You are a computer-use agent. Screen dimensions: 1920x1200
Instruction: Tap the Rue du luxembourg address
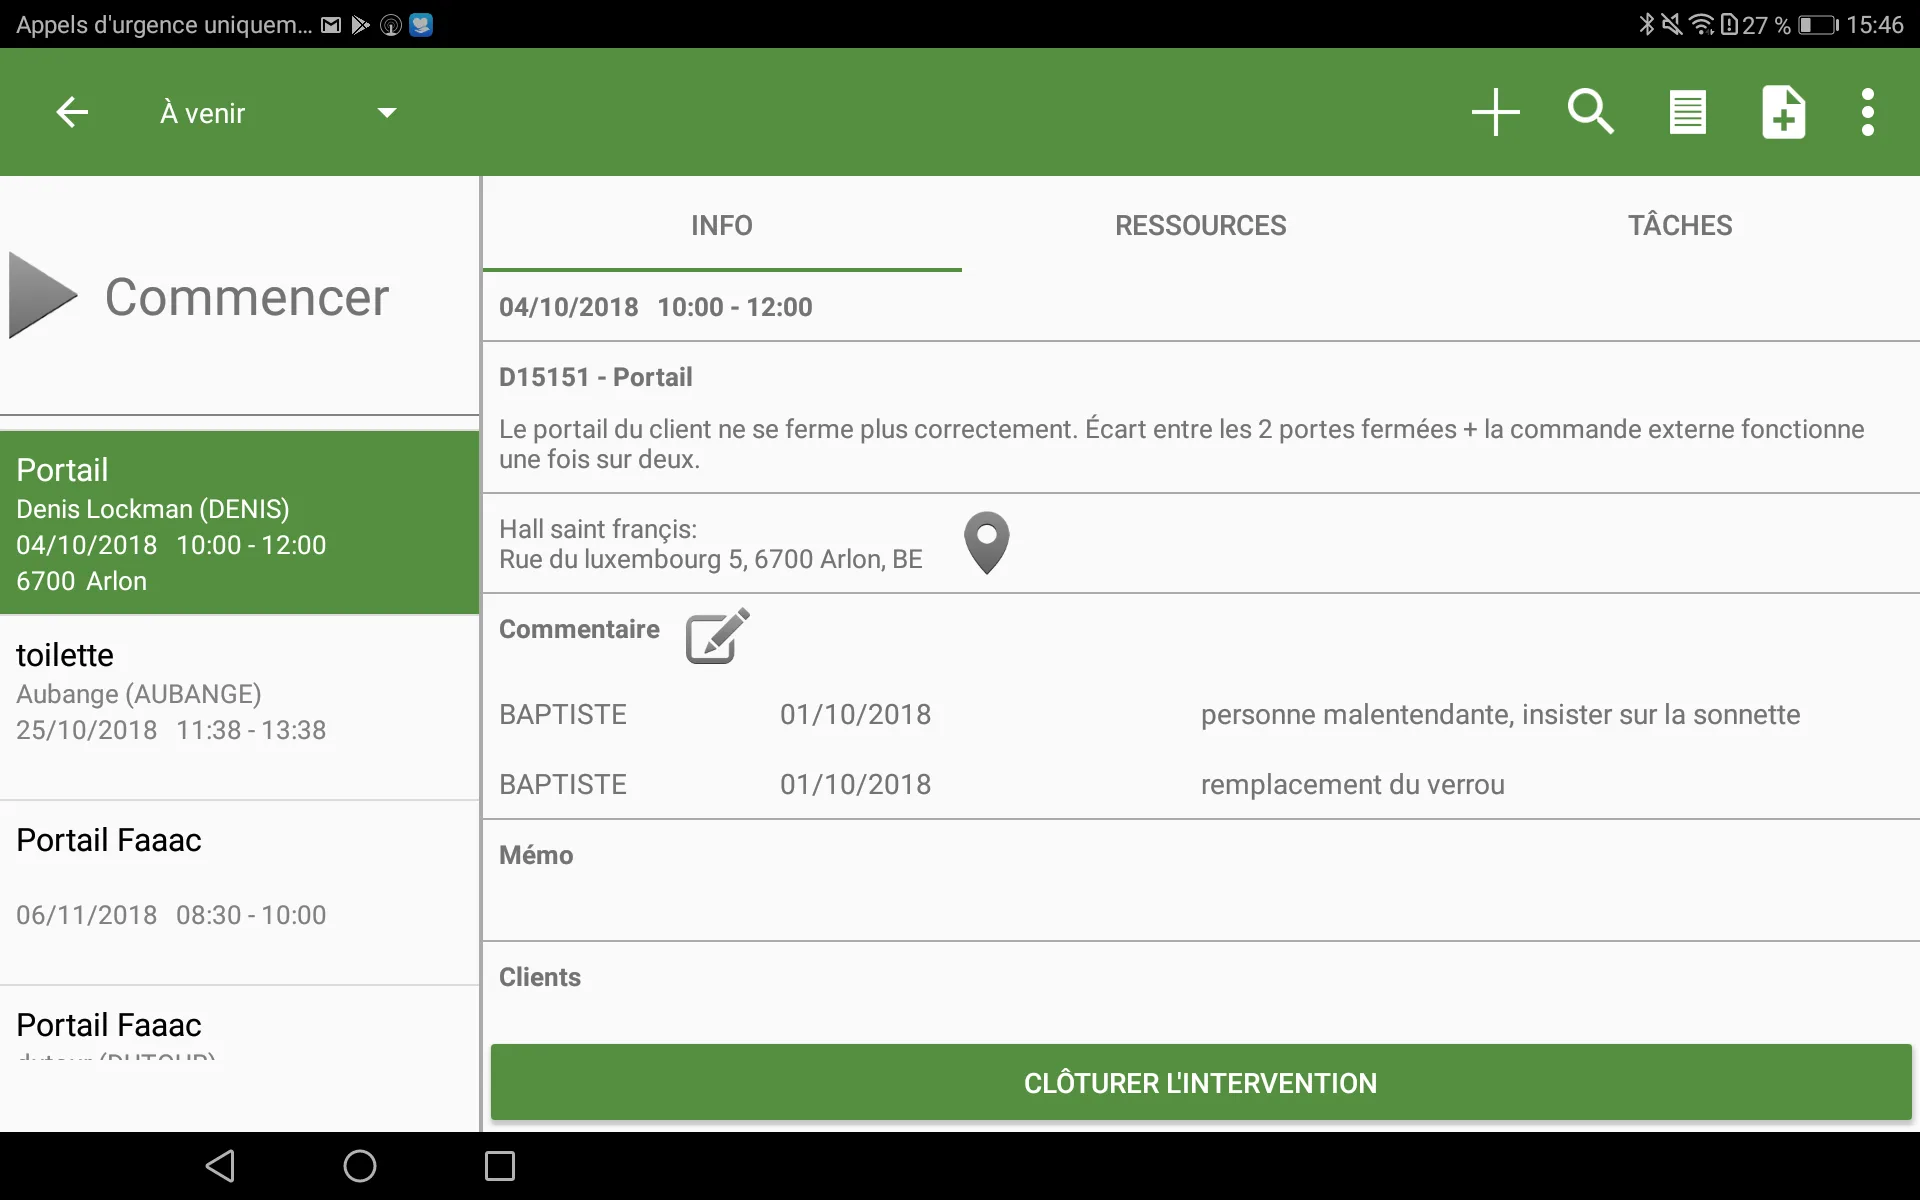[711, 559]
